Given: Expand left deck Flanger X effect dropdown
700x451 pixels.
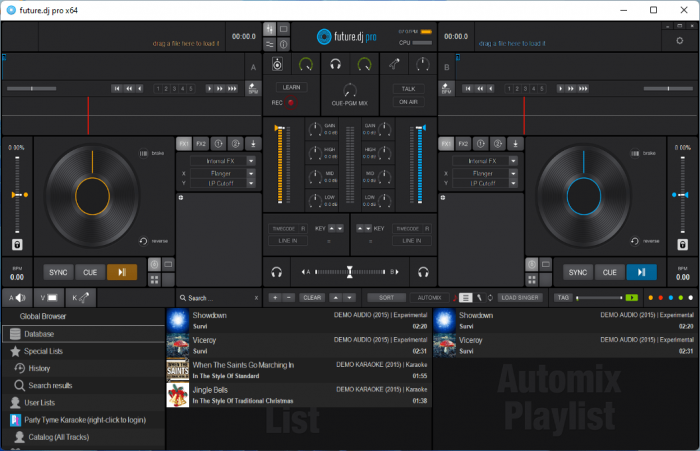Looking at the screenshot, I should (222, 173).
